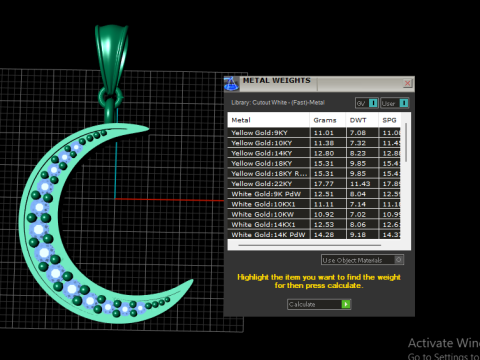This screenshot has width=480, height=360.
Task: Click the Metal Weights flask icon
Action: click(x=232, y=84)
